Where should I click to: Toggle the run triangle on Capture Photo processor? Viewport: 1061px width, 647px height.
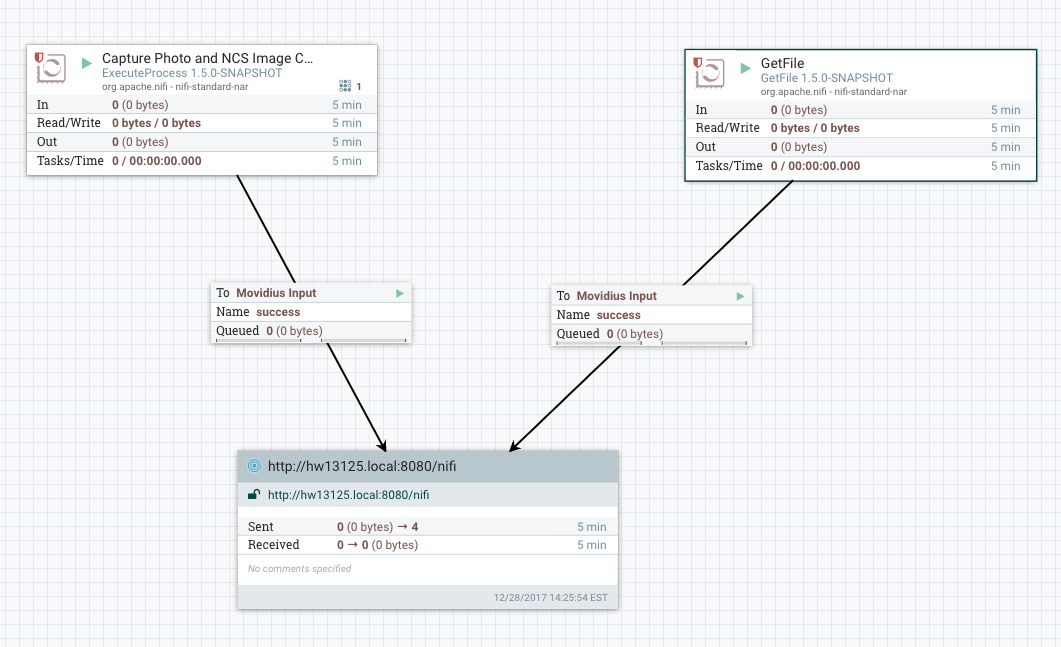coord(87,65)
